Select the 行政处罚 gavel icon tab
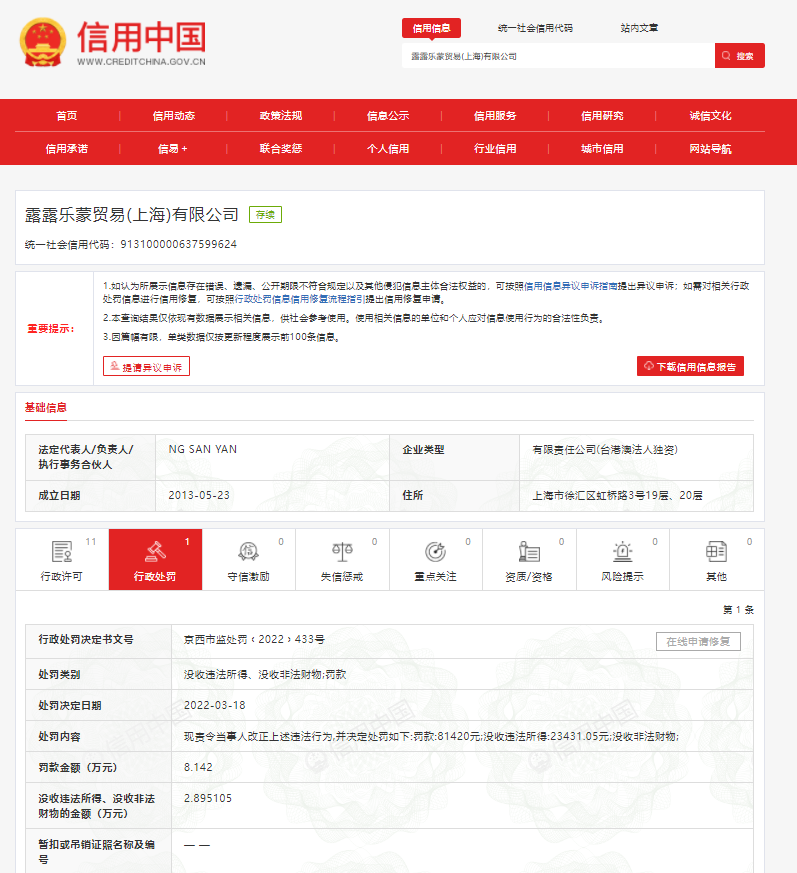This screenshot has width=797, height=873. [155, 560]
